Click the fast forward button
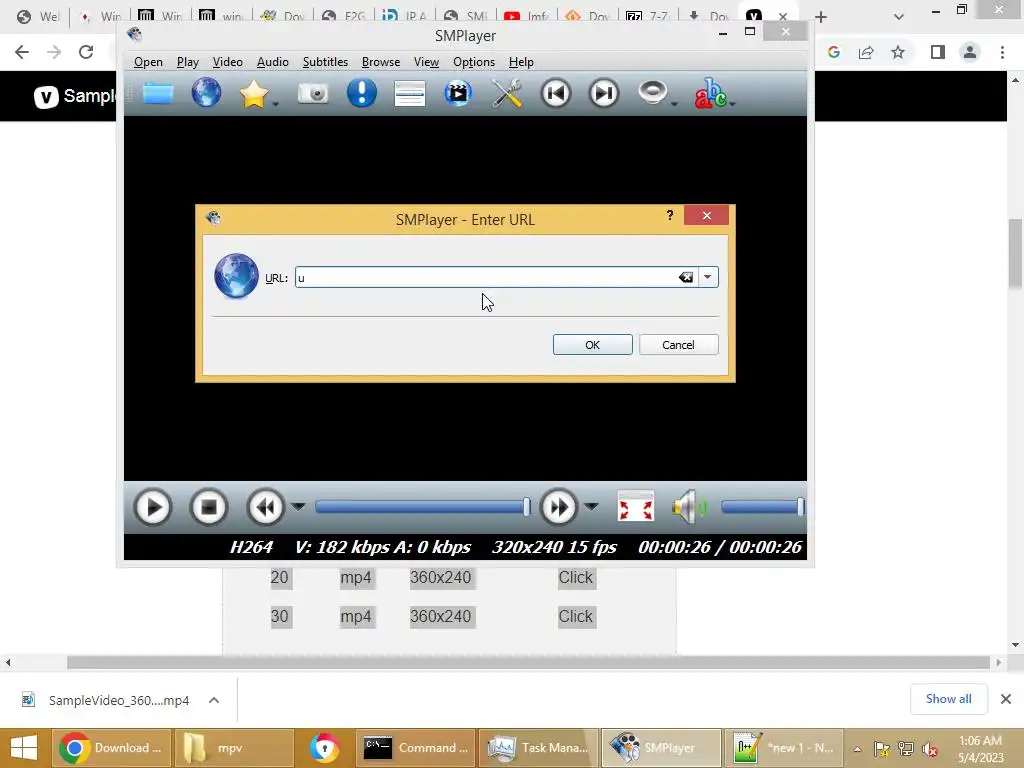The image size is (1024, 768). [x=558, y=507]
